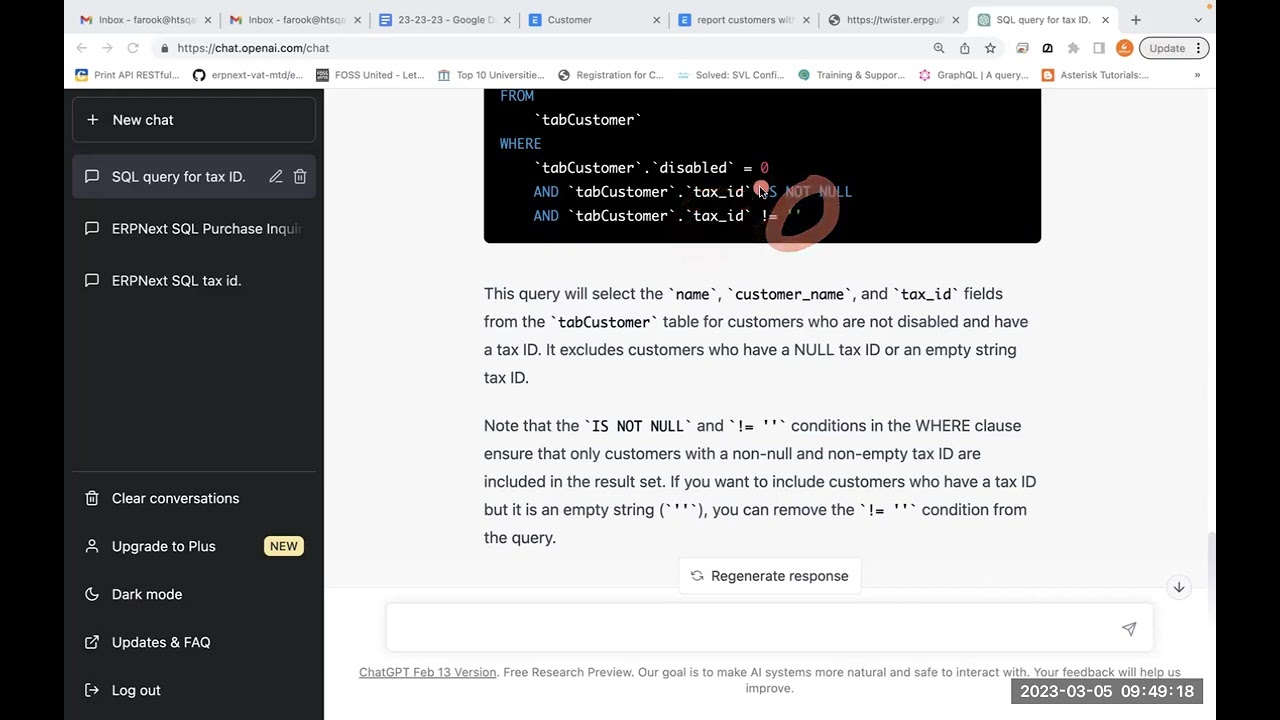The width and height of the screenshot is (1280, 720).
Task: Bookmark this page with the star icon
Action: pos(990,48)
